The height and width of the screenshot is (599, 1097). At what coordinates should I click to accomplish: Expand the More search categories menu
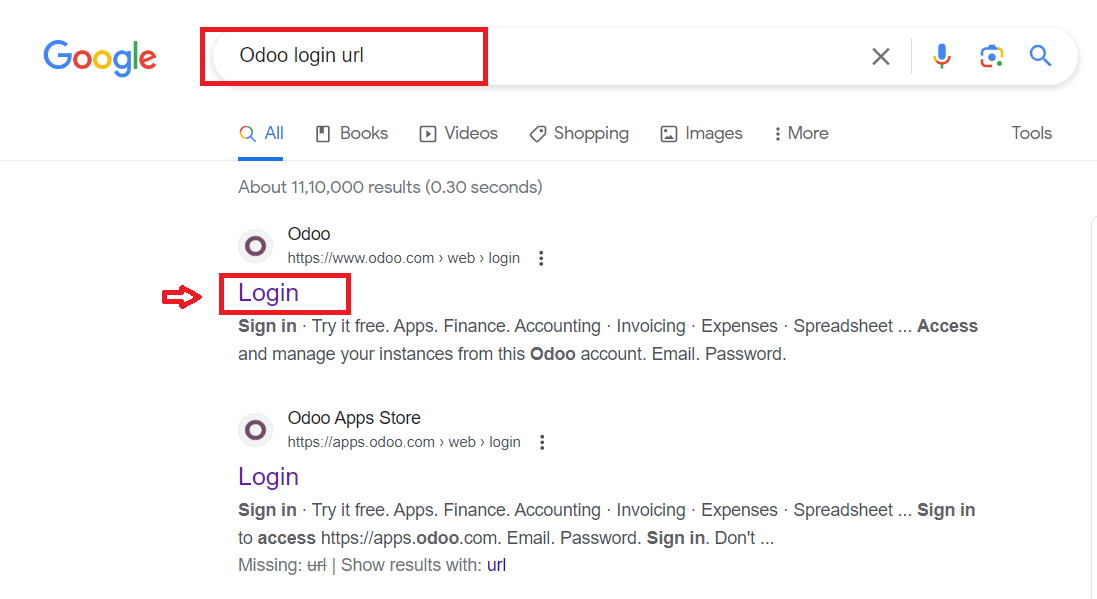coord(800,133)
